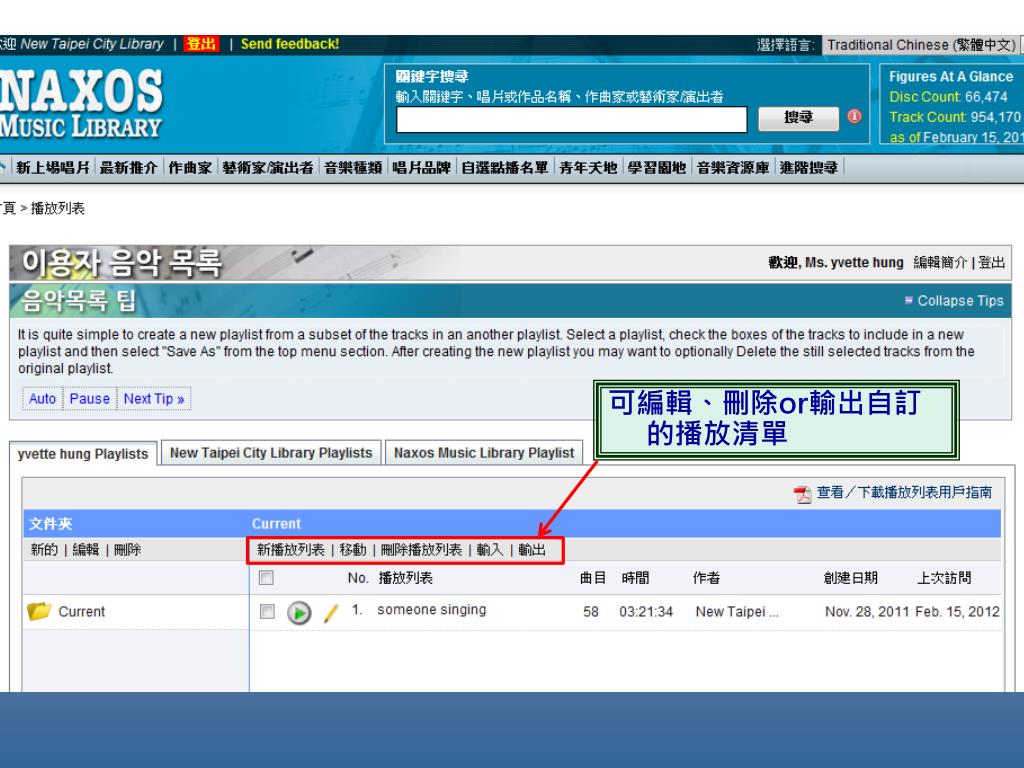
Task: Open the Current folder icon
Action: coord(39,611)
